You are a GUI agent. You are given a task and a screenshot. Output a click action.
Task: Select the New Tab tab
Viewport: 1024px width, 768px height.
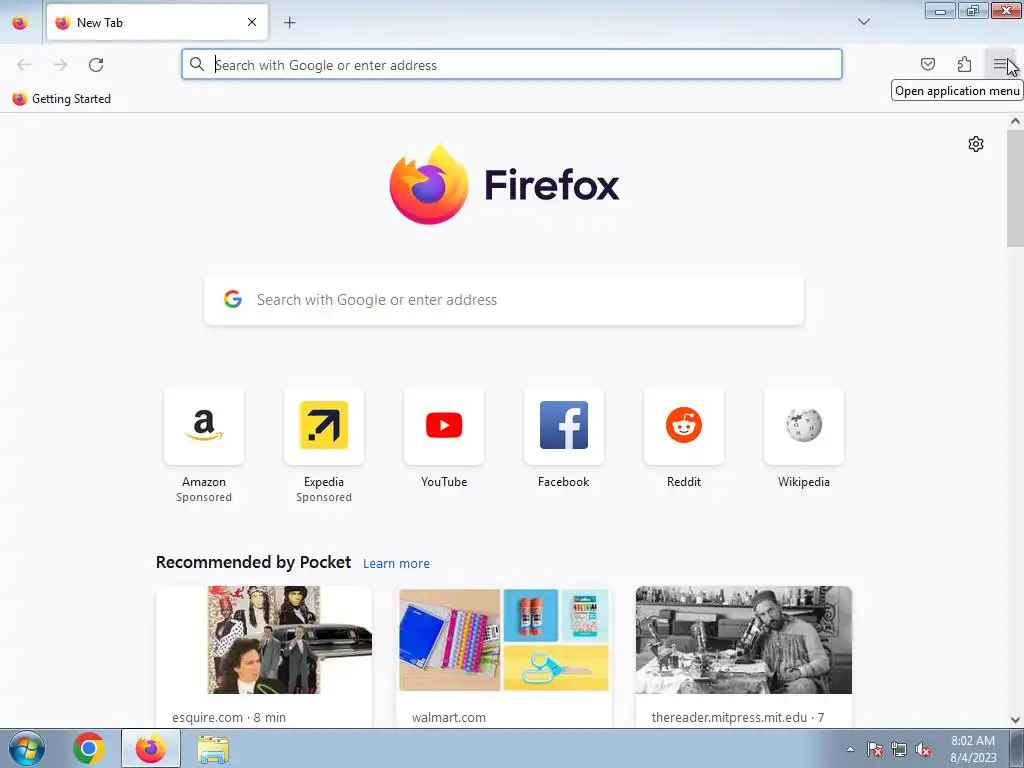click(x=157, y=22)
